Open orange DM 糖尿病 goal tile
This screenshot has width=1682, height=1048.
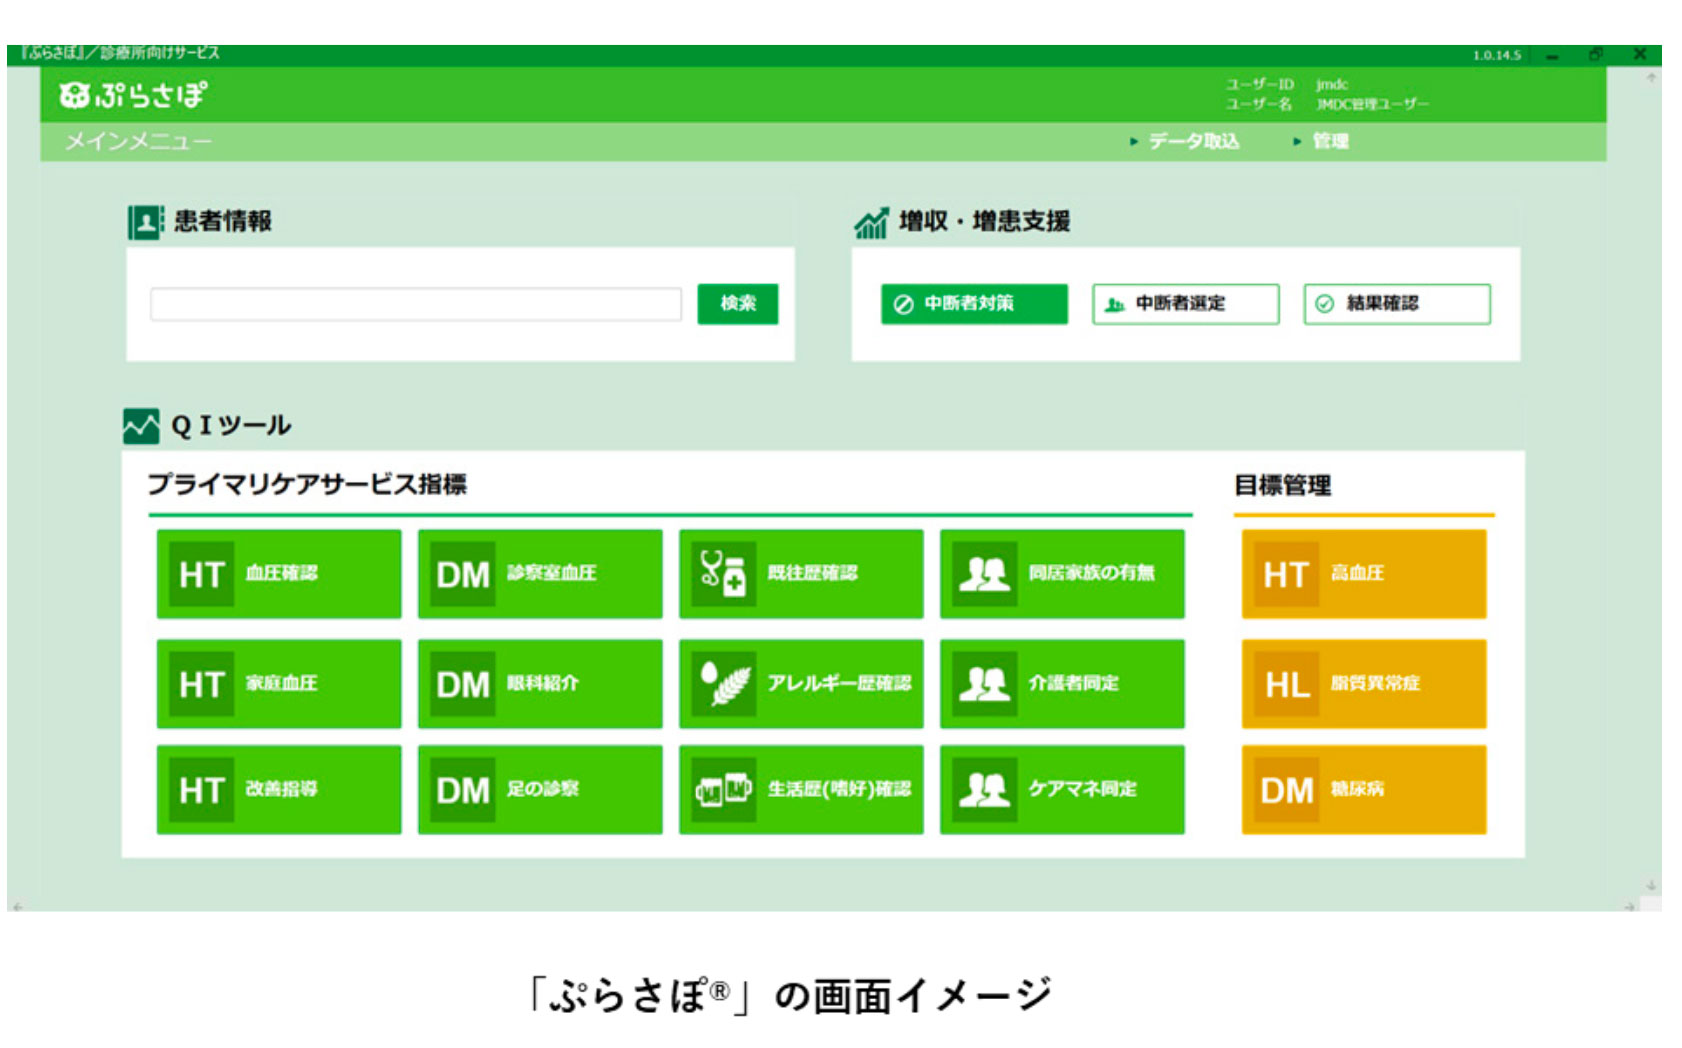1364,790
